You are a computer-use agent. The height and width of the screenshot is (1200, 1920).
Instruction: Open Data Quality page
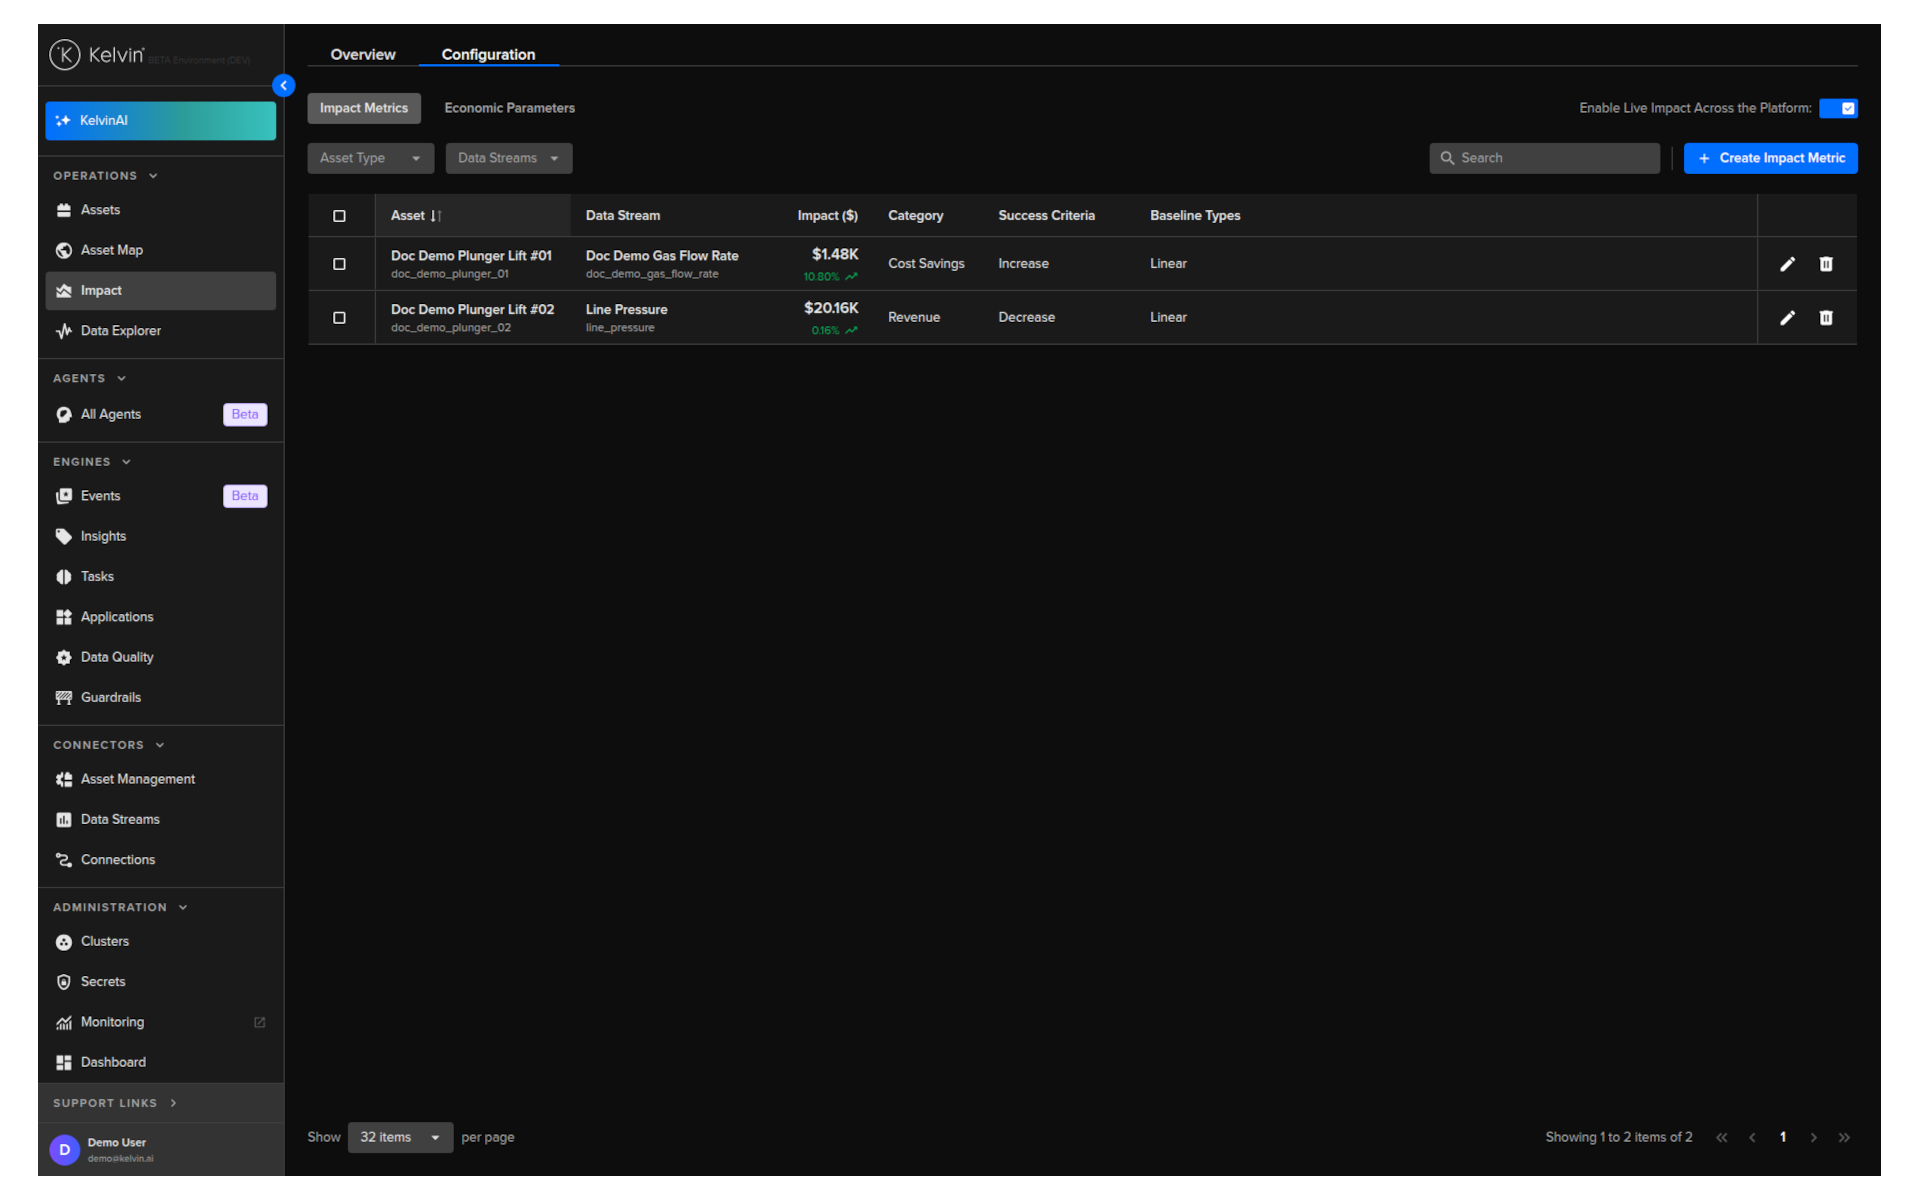coord(160,657)
